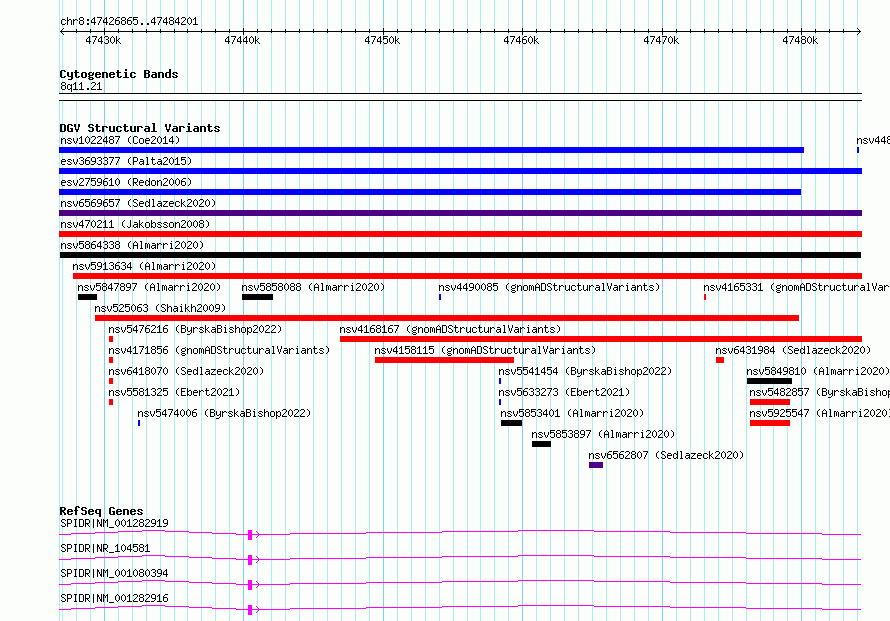Open the nsv5541454 (ByrskaBishop2022) label
The height and width of the screenshot is (621, 890).
click(585, 371)
